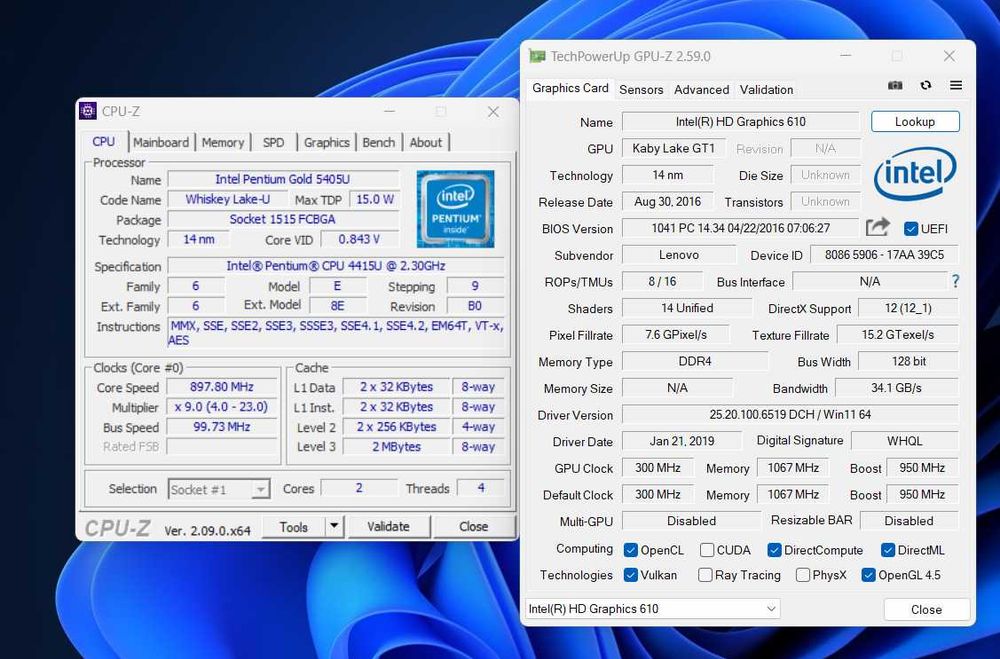
Task: Close GPU-Z using title bar X
Action: [x=949, y=56]
